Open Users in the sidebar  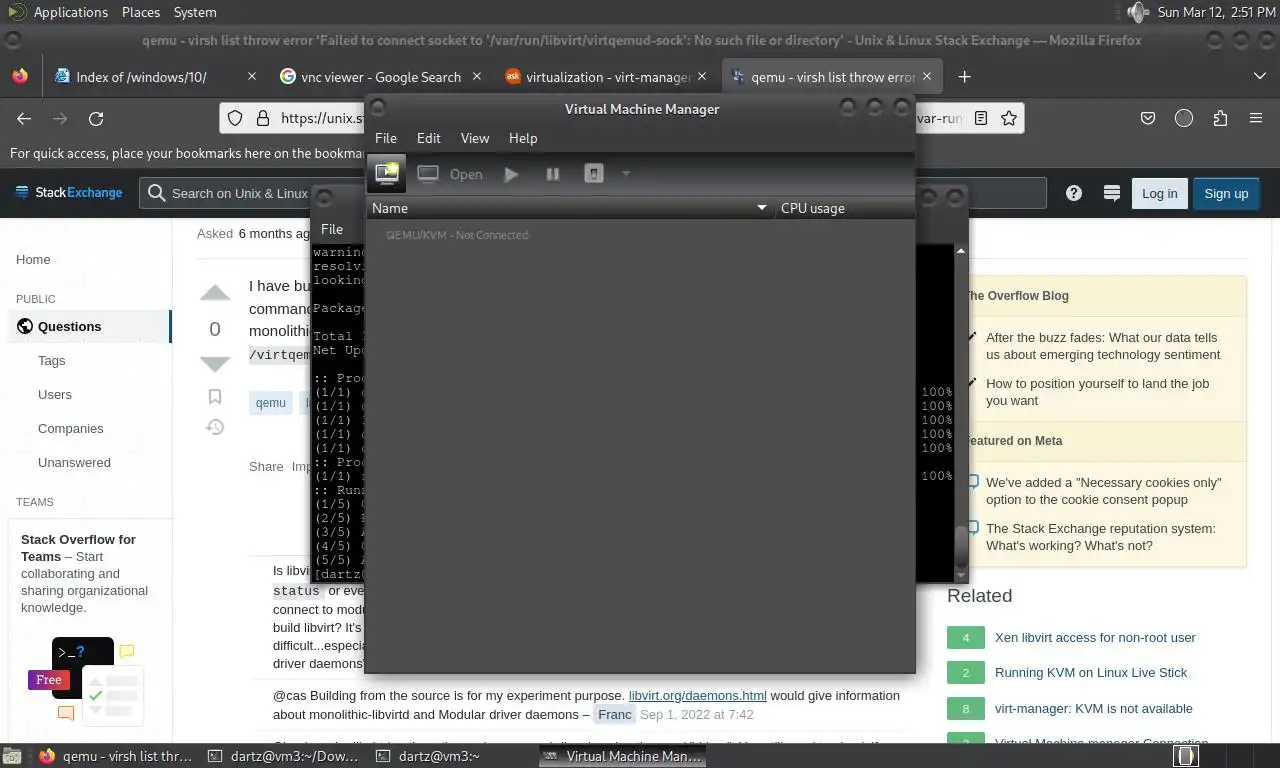coord(55,394)
